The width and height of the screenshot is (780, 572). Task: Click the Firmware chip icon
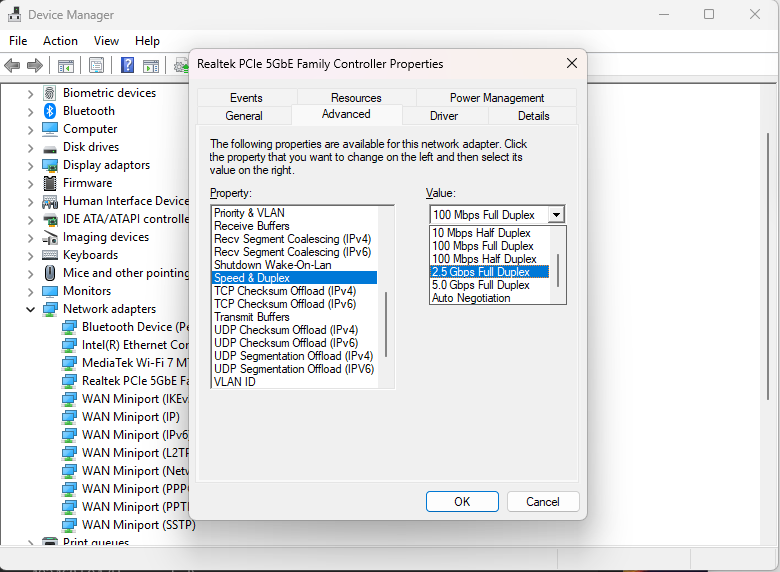[50, 183]
